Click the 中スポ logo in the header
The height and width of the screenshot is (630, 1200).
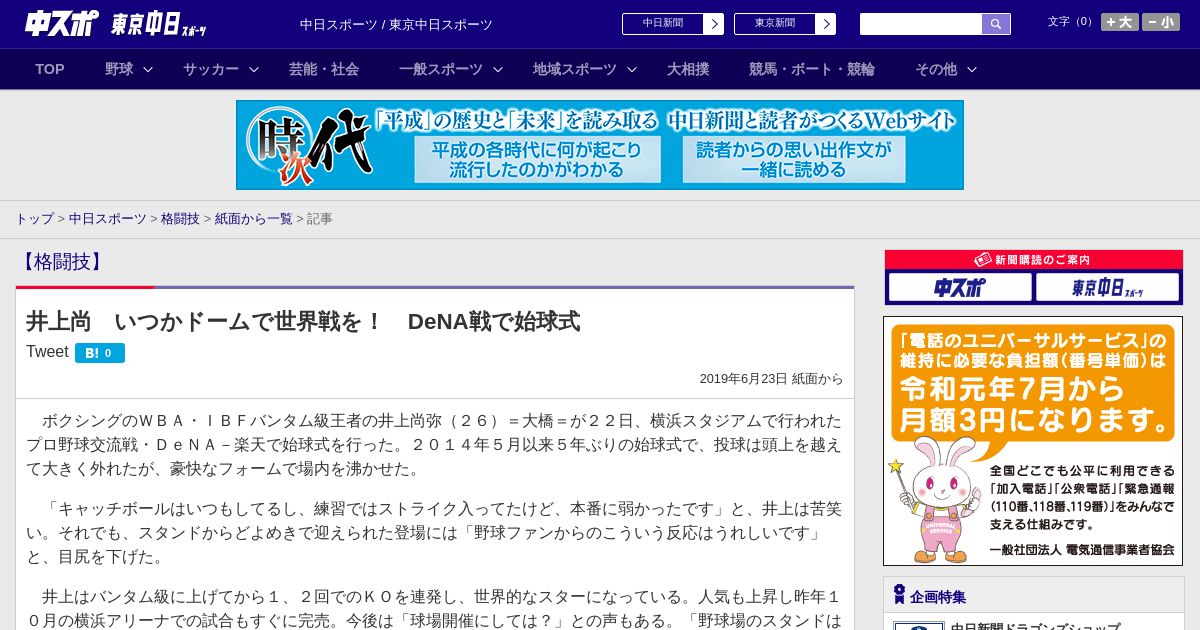[x=62, y=24]
